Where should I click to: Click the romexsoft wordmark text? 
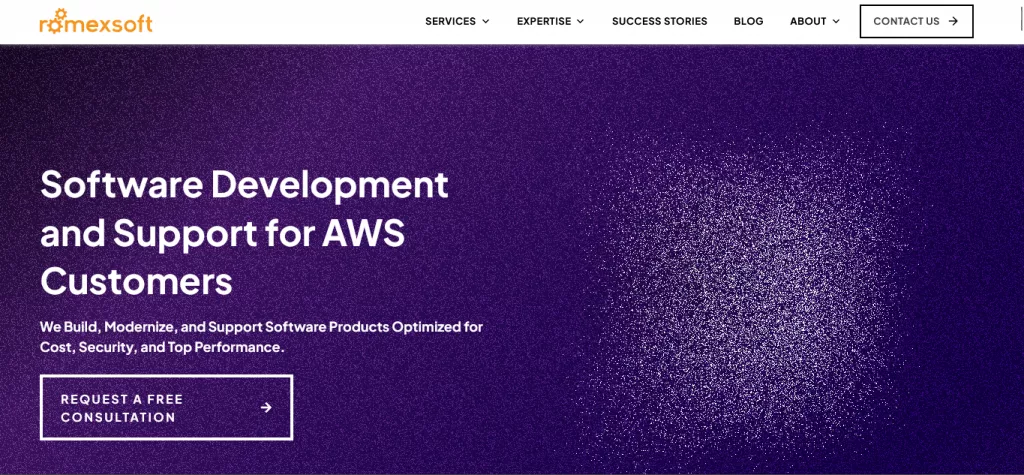pyautogui.click(x=95, y=24)
